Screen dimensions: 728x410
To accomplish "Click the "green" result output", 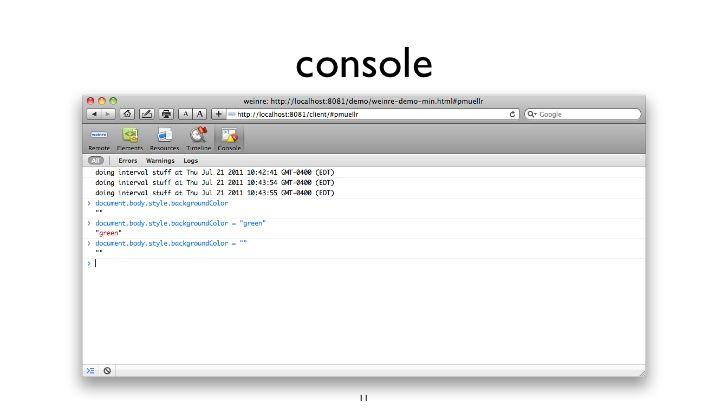I will point(108,233).
